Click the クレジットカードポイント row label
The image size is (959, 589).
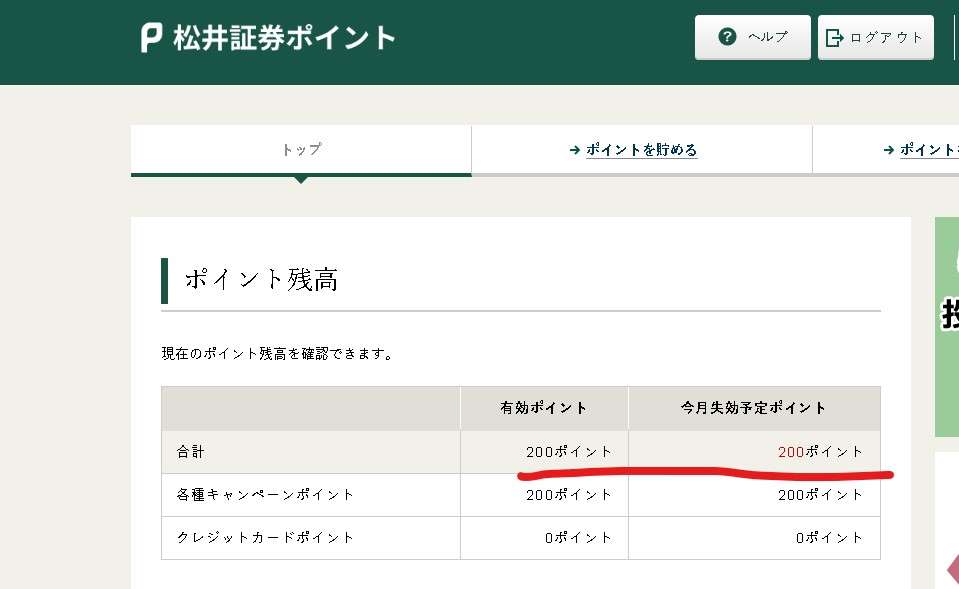[265, 538]
